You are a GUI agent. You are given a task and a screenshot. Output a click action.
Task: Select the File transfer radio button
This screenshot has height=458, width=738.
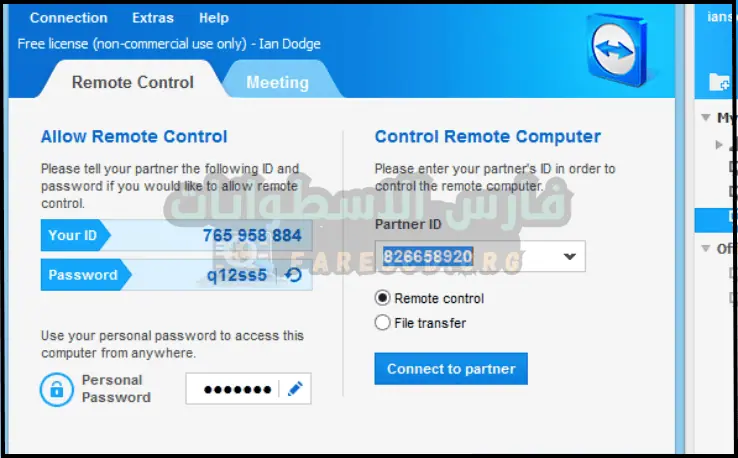pos(382,323)
